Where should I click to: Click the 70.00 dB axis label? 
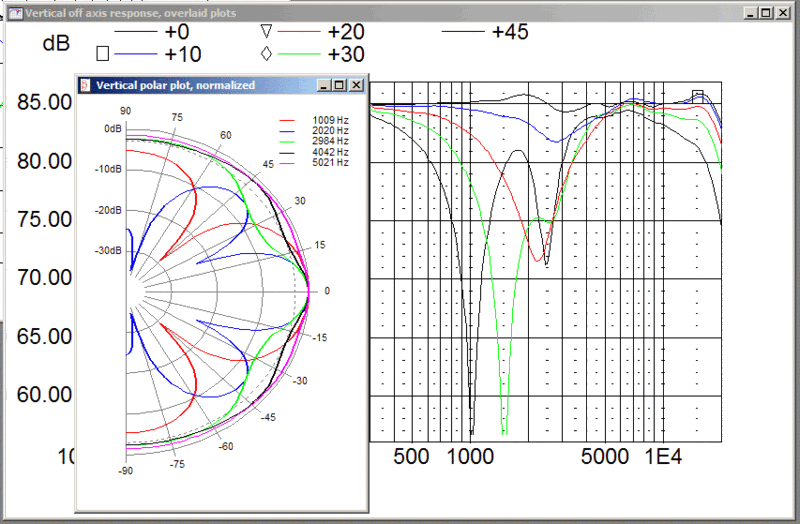tap(44, 278)
